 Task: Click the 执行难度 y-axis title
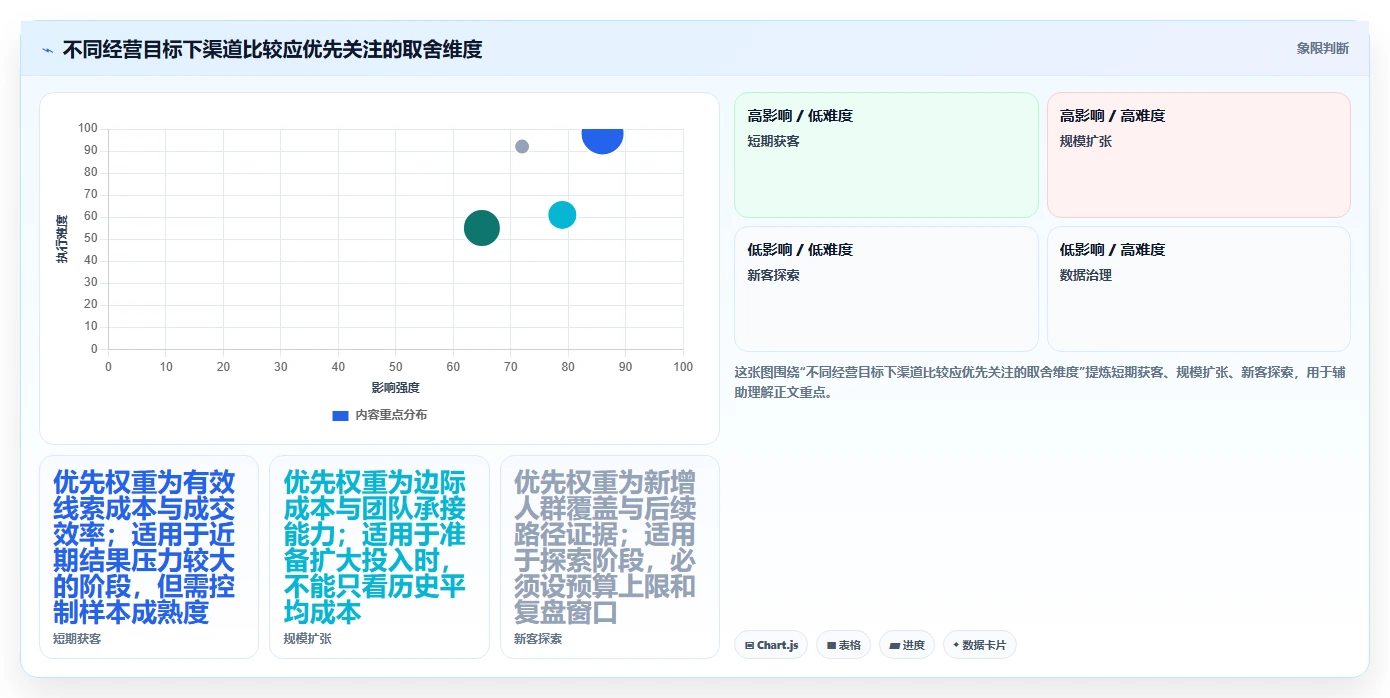pyautogui.click(x=62, y=239)
